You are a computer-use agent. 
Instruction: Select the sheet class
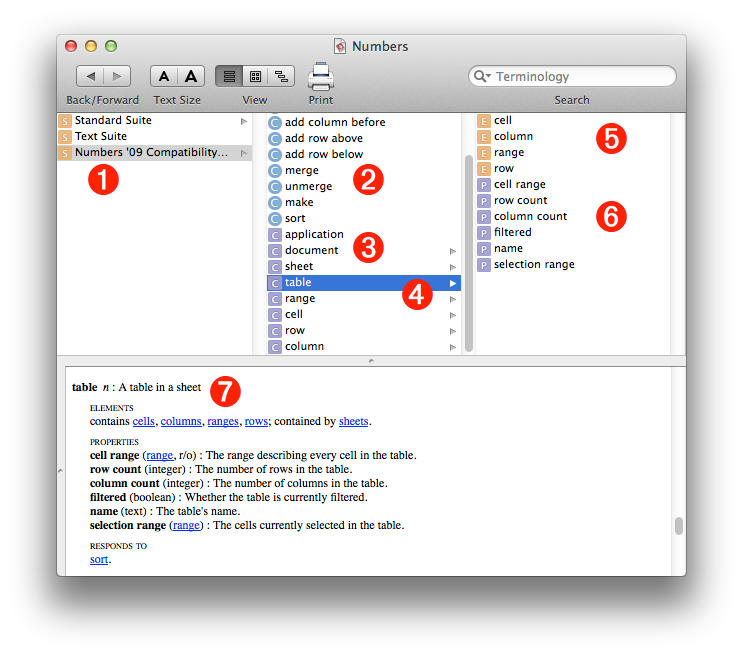click(x=363, y=267)
